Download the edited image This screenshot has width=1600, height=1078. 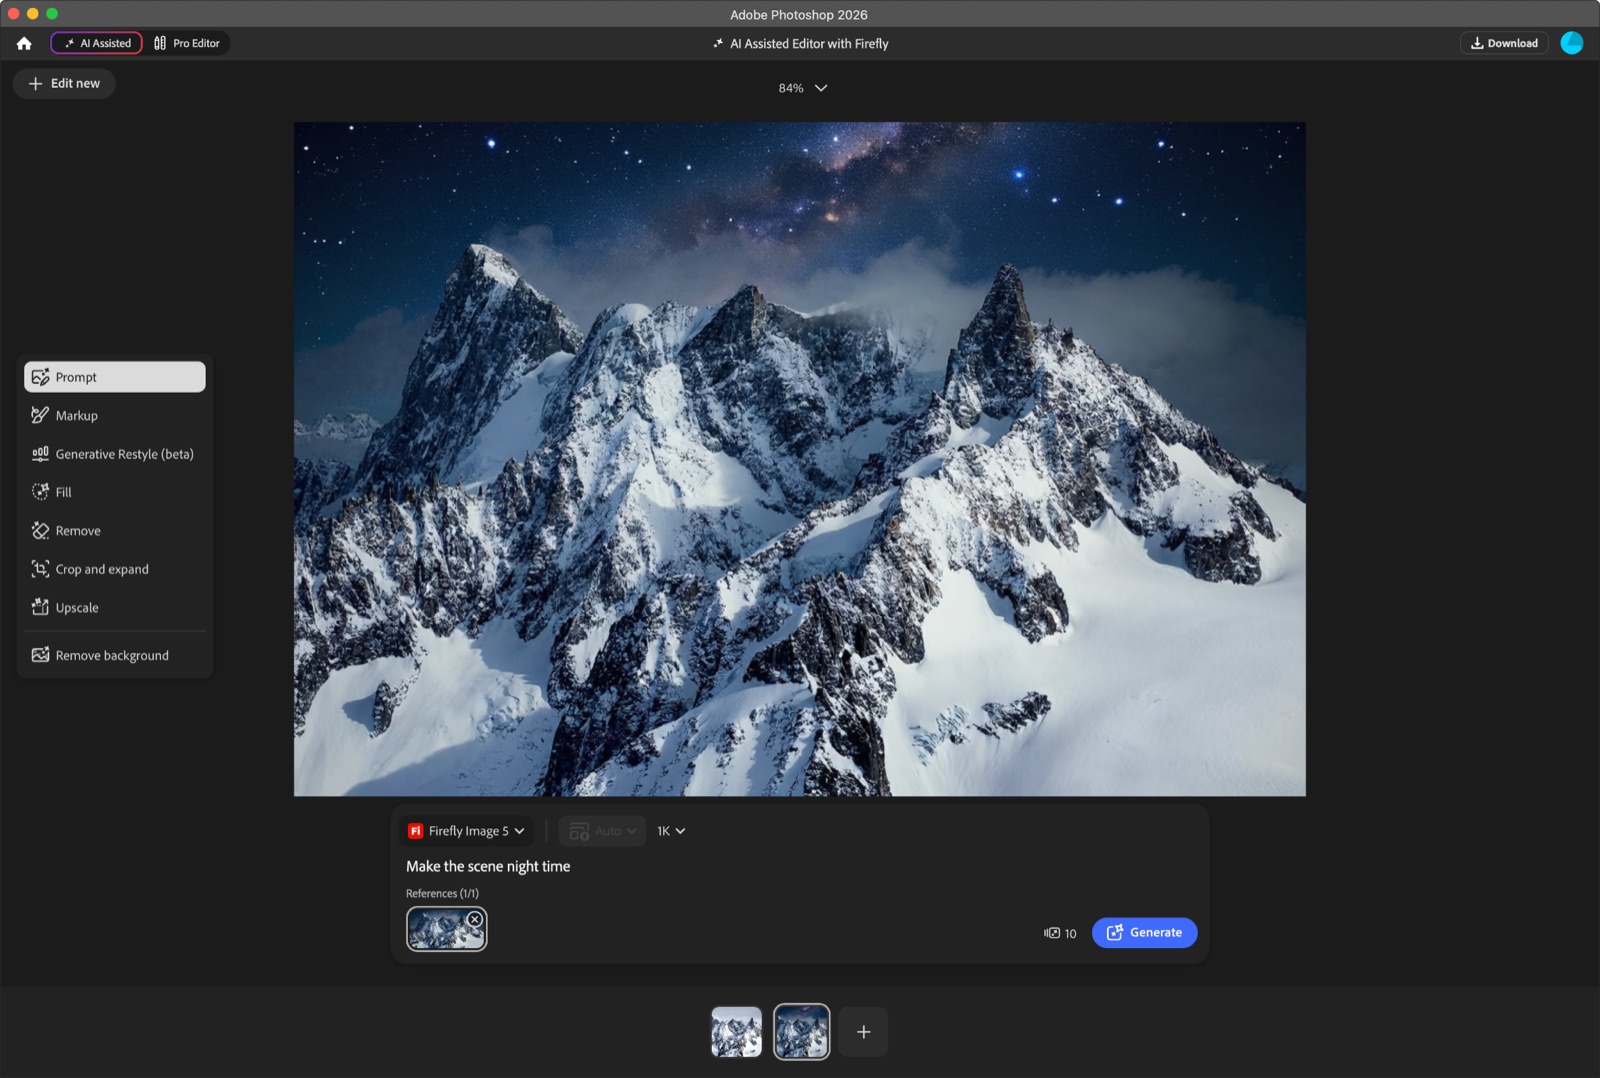(1504, 43)
